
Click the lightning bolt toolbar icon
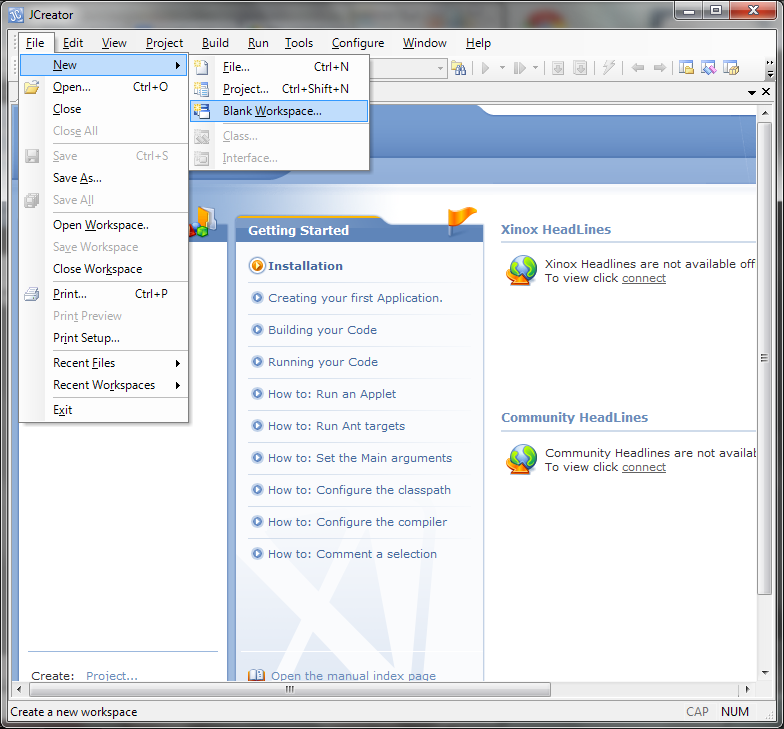(608, 67)
